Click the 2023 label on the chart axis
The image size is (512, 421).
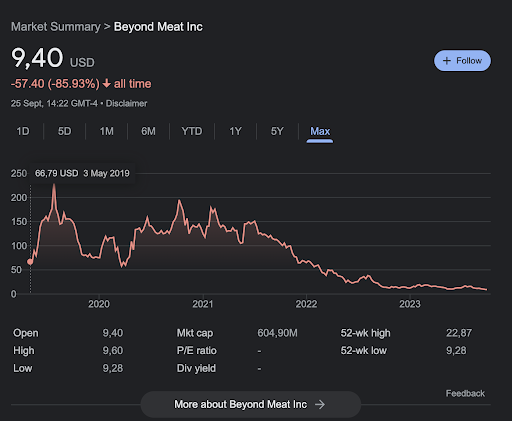(410, 304)
